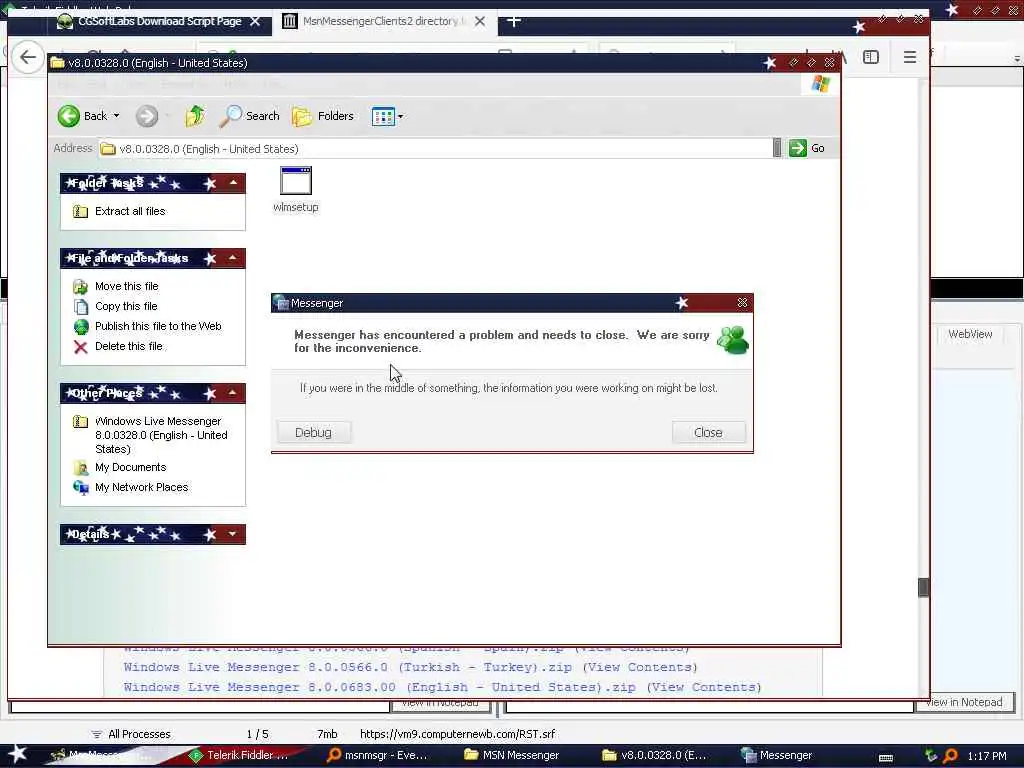Click Move this file
The image size is (1024, 768).
127,286
